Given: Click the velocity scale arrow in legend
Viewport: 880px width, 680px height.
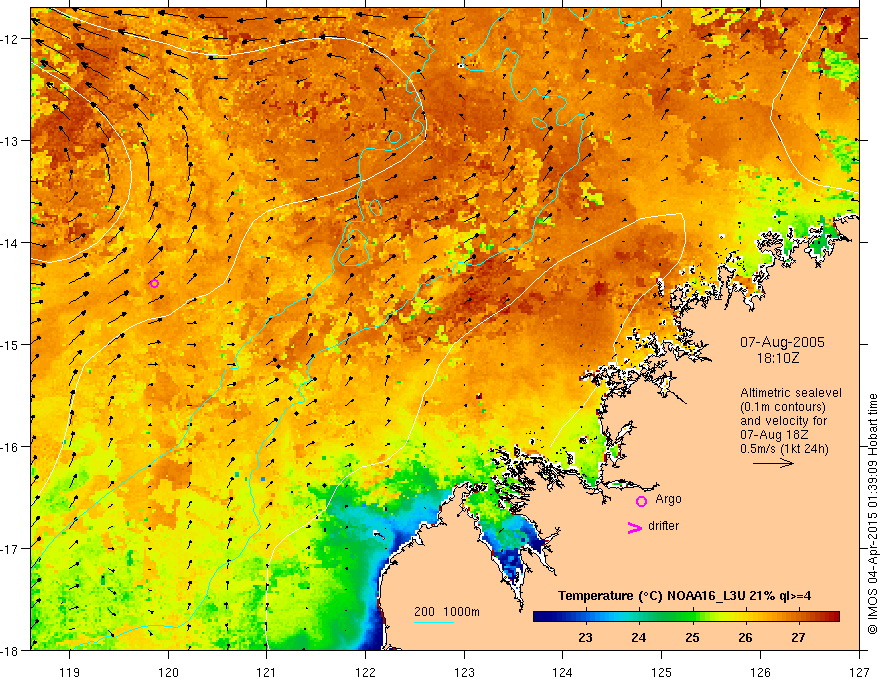Looking at the screenshot, I should click(773, 463).
